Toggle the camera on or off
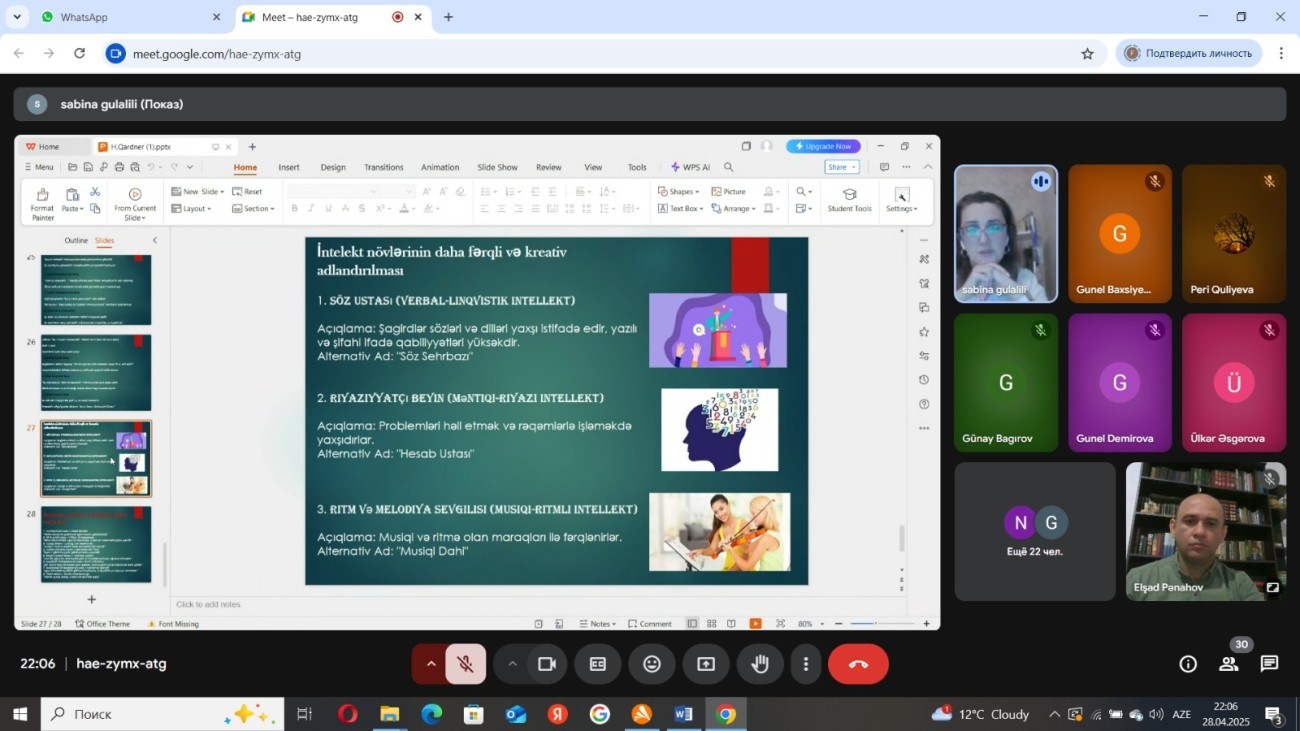Image resolution: width=1300 pixels, height=731 pixels. tap(547, 664)
